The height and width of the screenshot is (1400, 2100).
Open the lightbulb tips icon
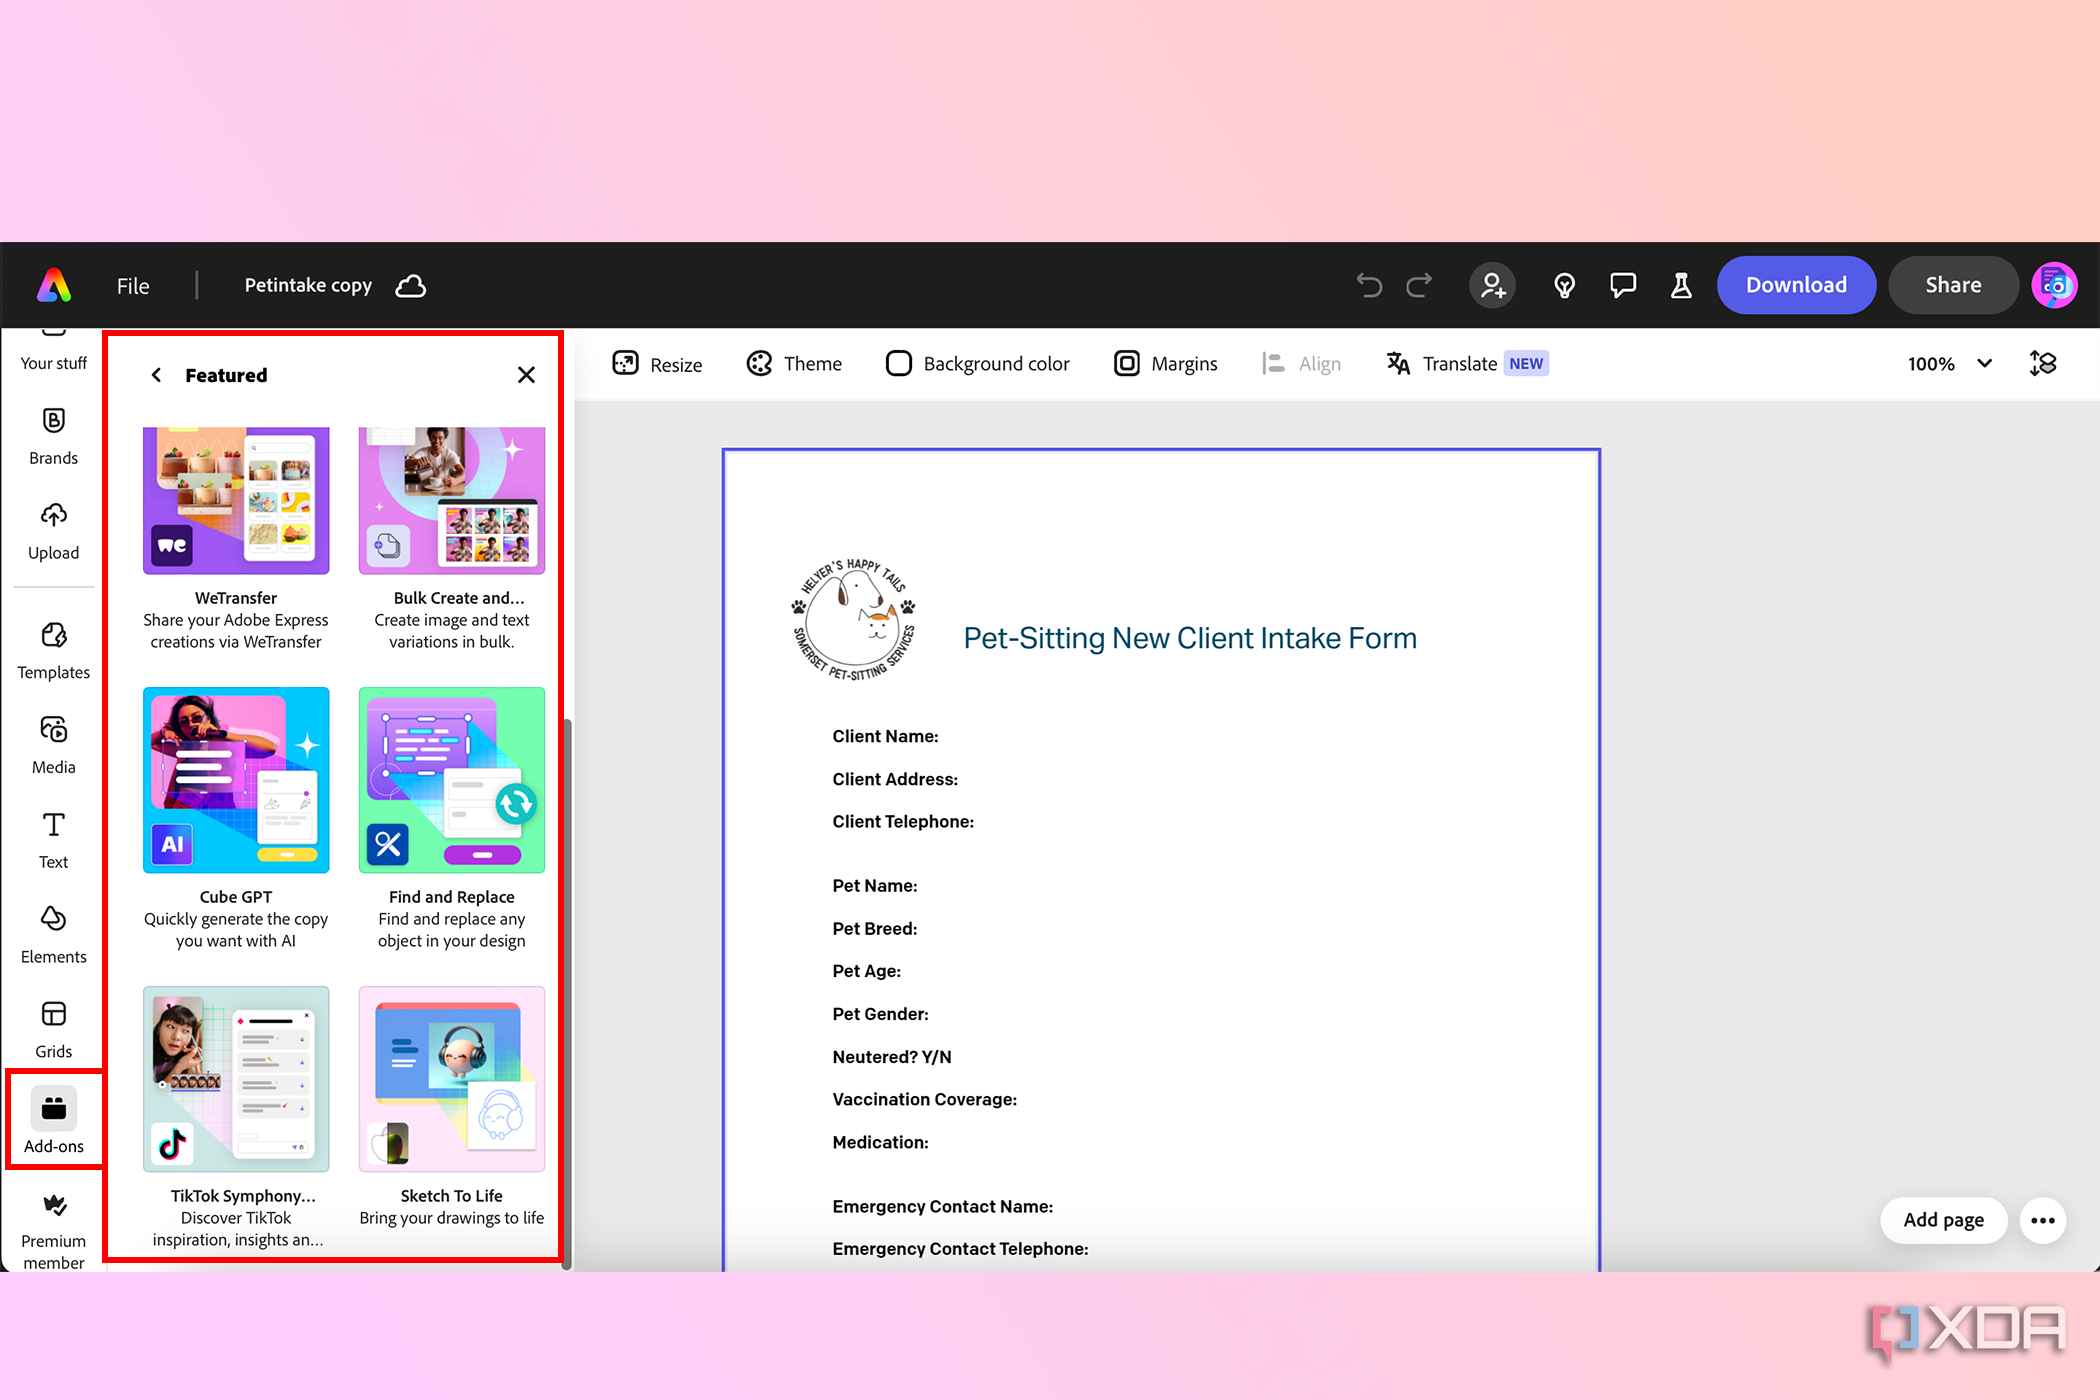click(1565, 286)
